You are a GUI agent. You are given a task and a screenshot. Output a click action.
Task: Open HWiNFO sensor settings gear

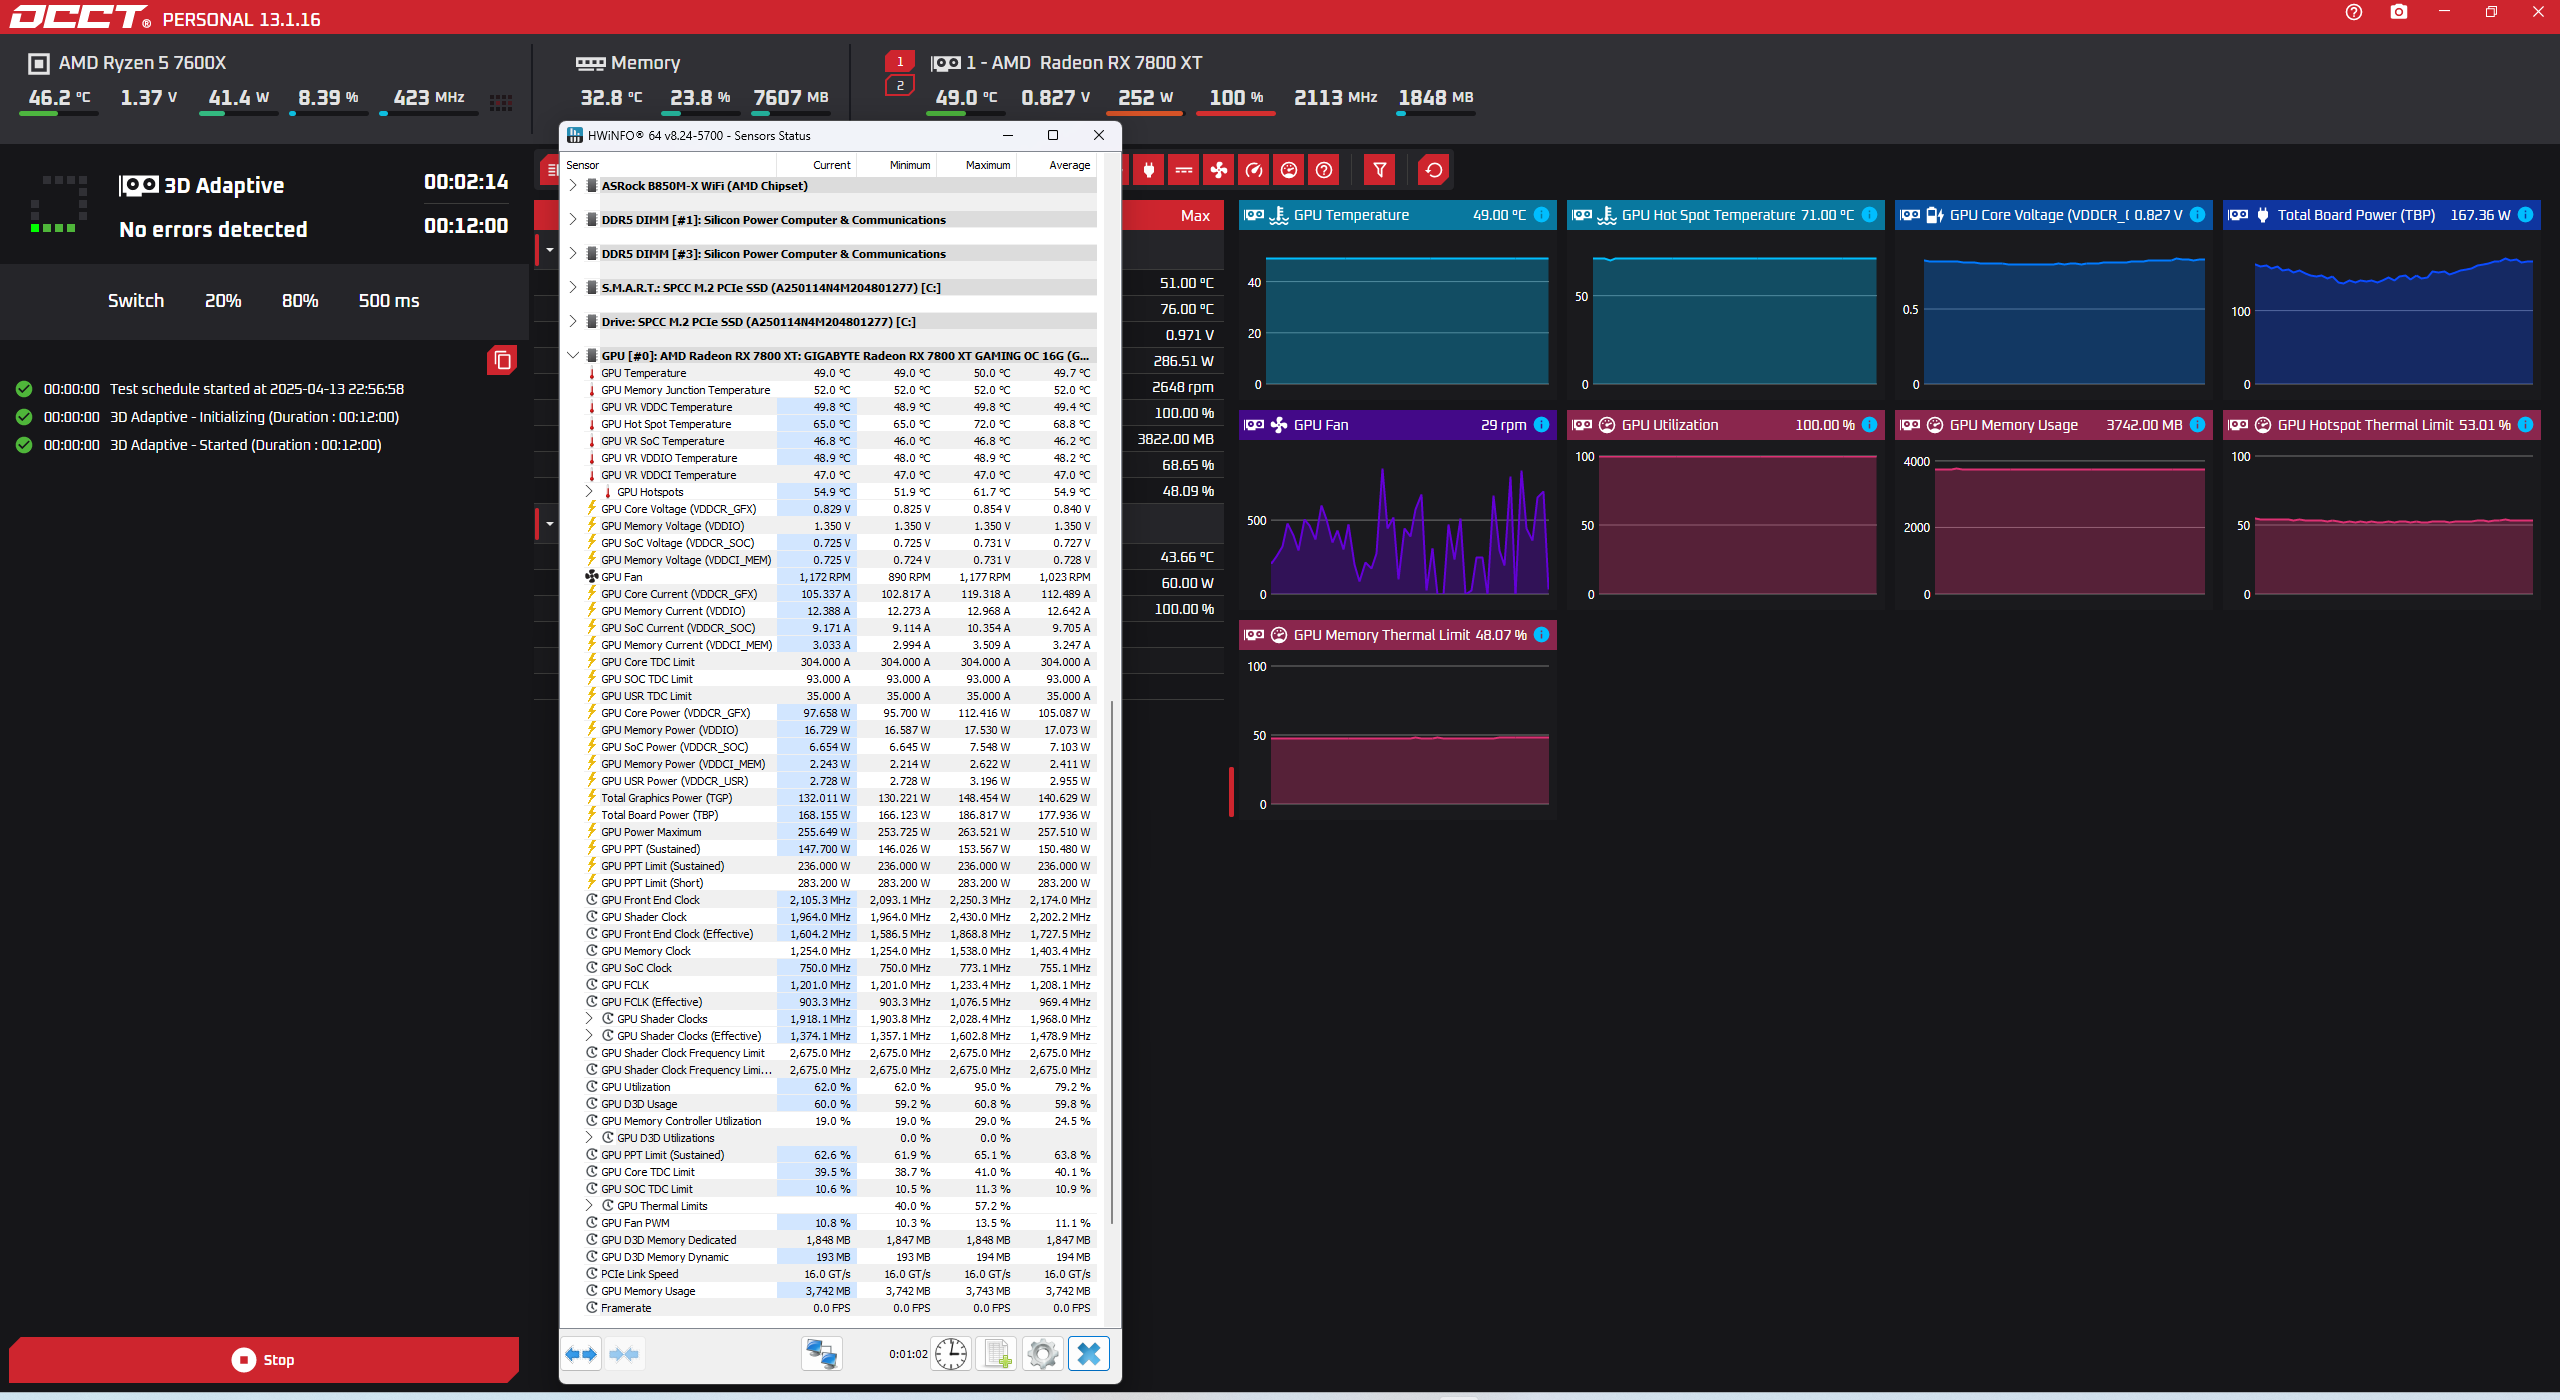(x=1042, y=1354)
